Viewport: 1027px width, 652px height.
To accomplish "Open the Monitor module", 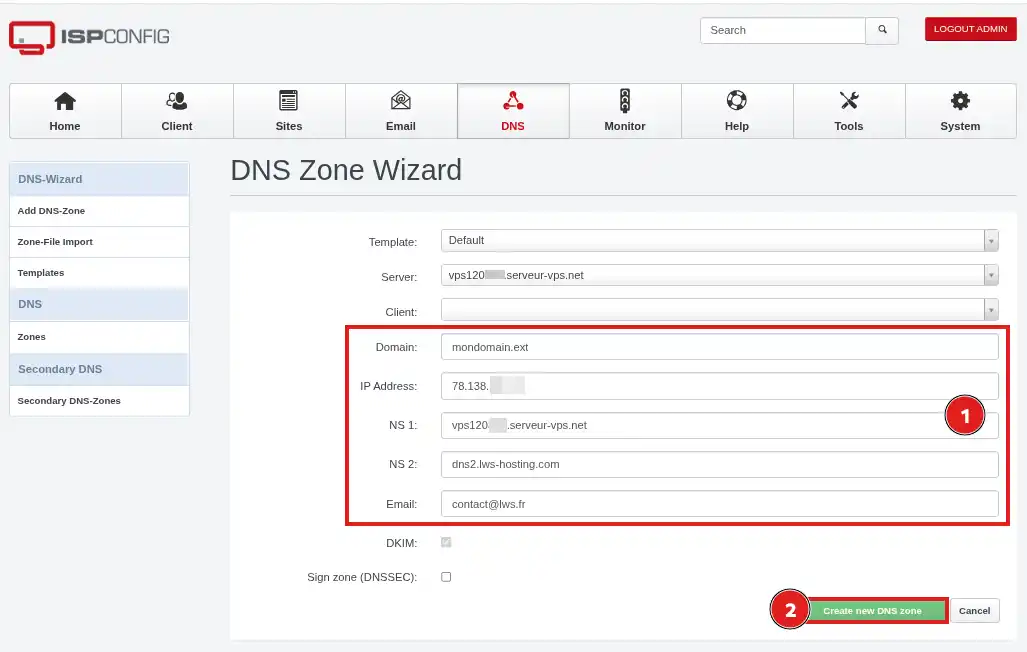I will [x=625, y=111].
